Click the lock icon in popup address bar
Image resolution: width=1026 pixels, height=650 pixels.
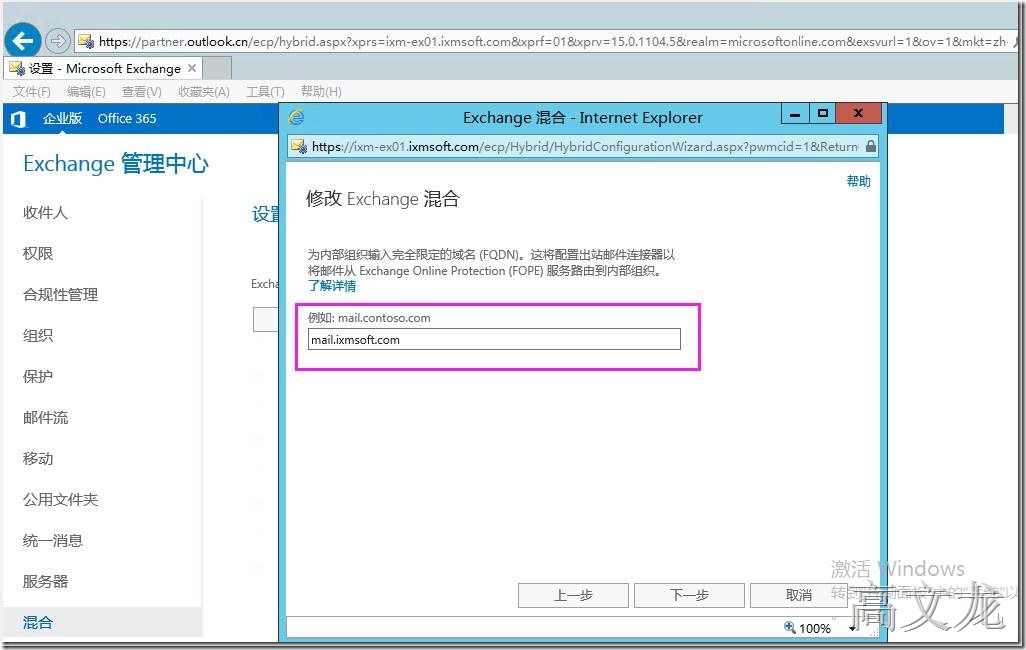(x=870, y=146)
